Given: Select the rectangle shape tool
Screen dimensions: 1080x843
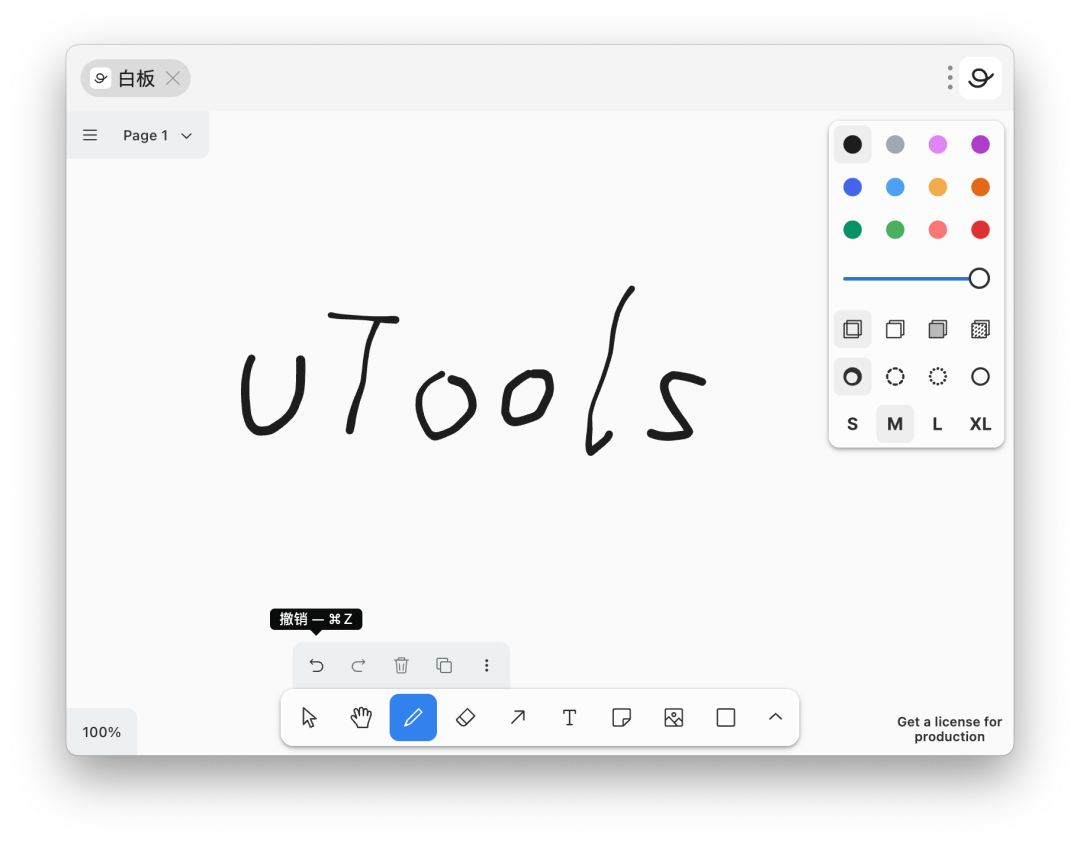Looking at the screenshot, I should [x=725, y=718].
